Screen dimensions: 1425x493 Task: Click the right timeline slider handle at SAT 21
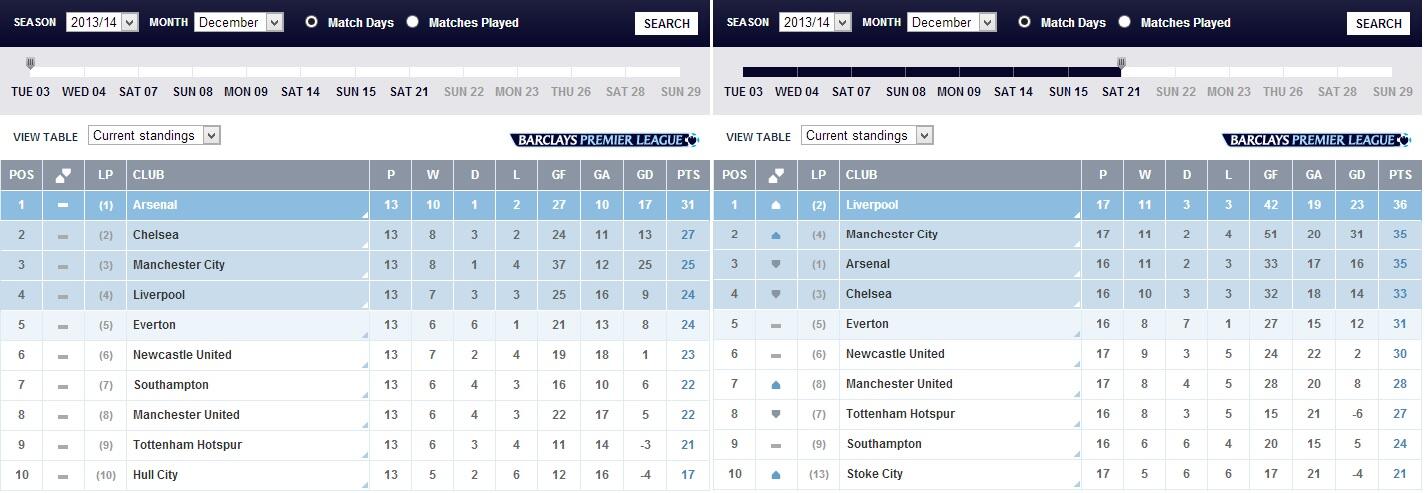[1122, 65]
